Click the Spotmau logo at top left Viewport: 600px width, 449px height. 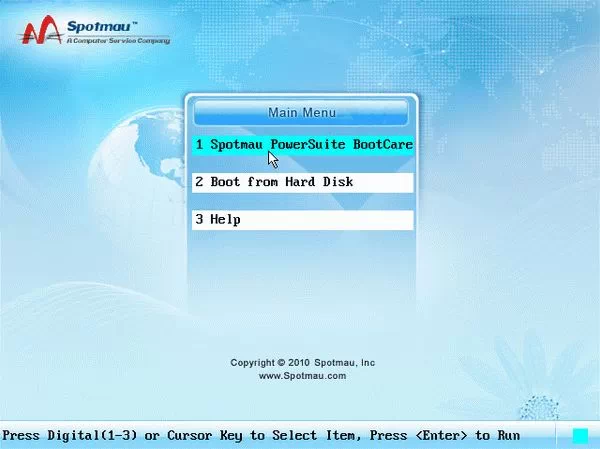coord(94,31)
